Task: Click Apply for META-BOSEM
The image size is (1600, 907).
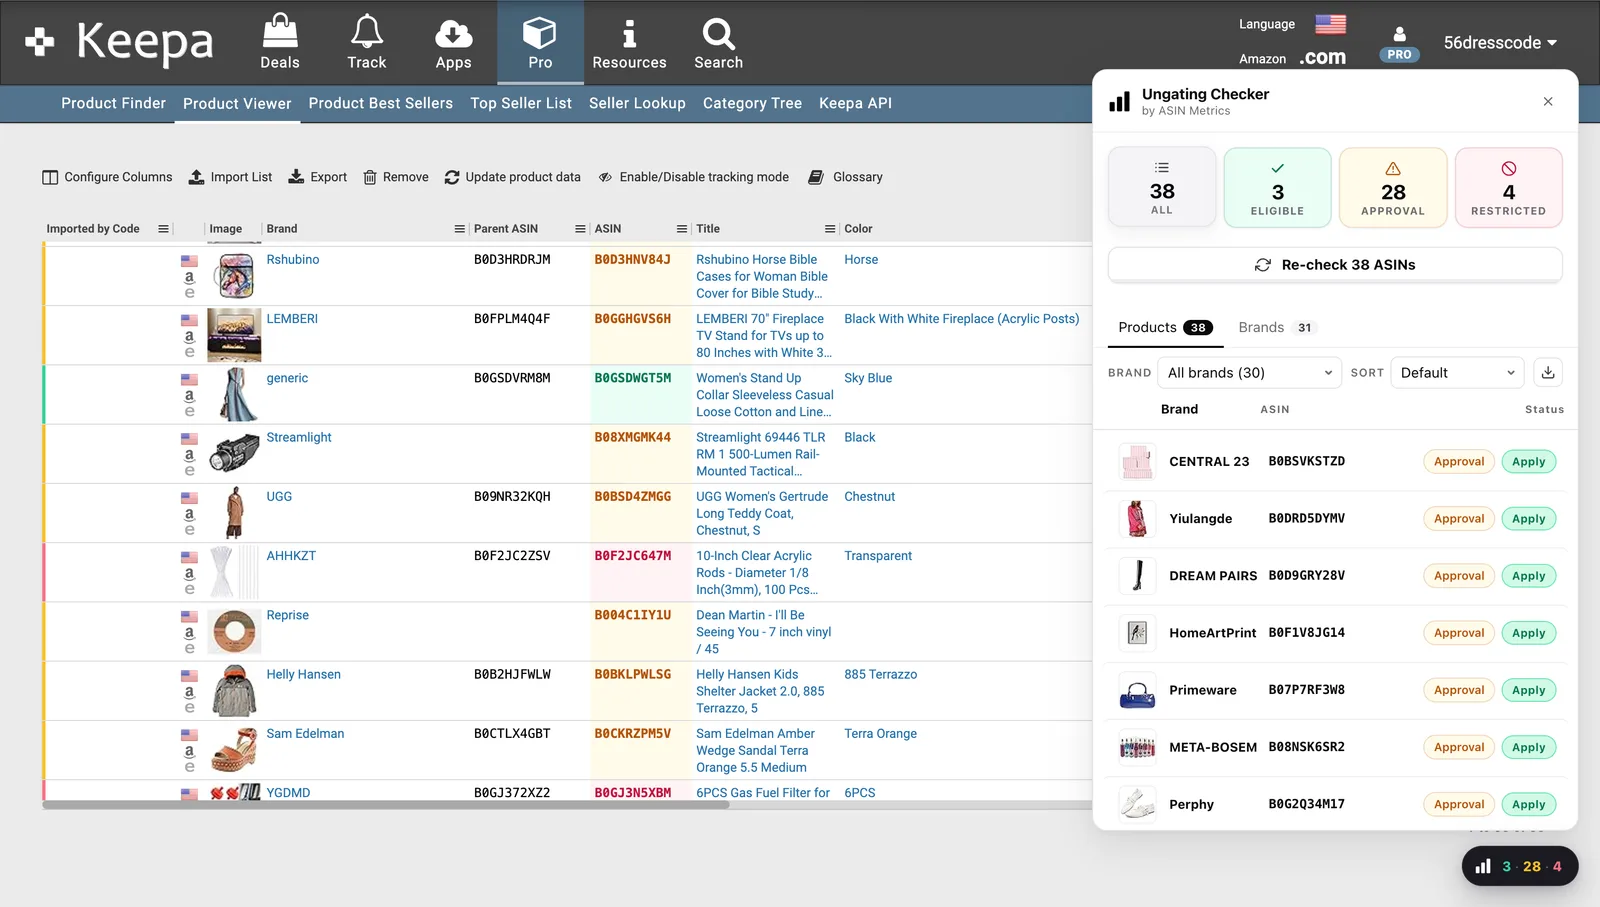Action: point(1528,747)
